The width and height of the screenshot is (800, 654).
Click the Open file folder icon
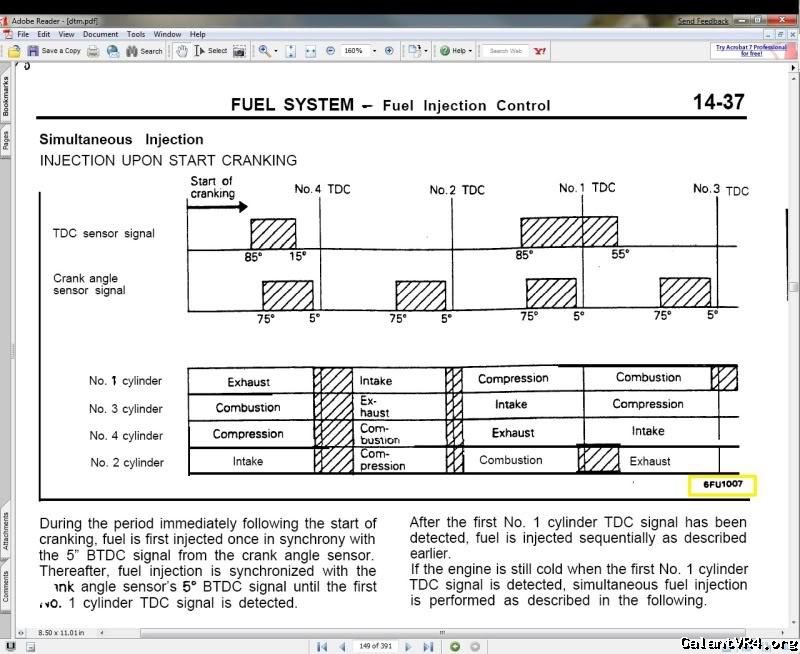pos(14,51)
